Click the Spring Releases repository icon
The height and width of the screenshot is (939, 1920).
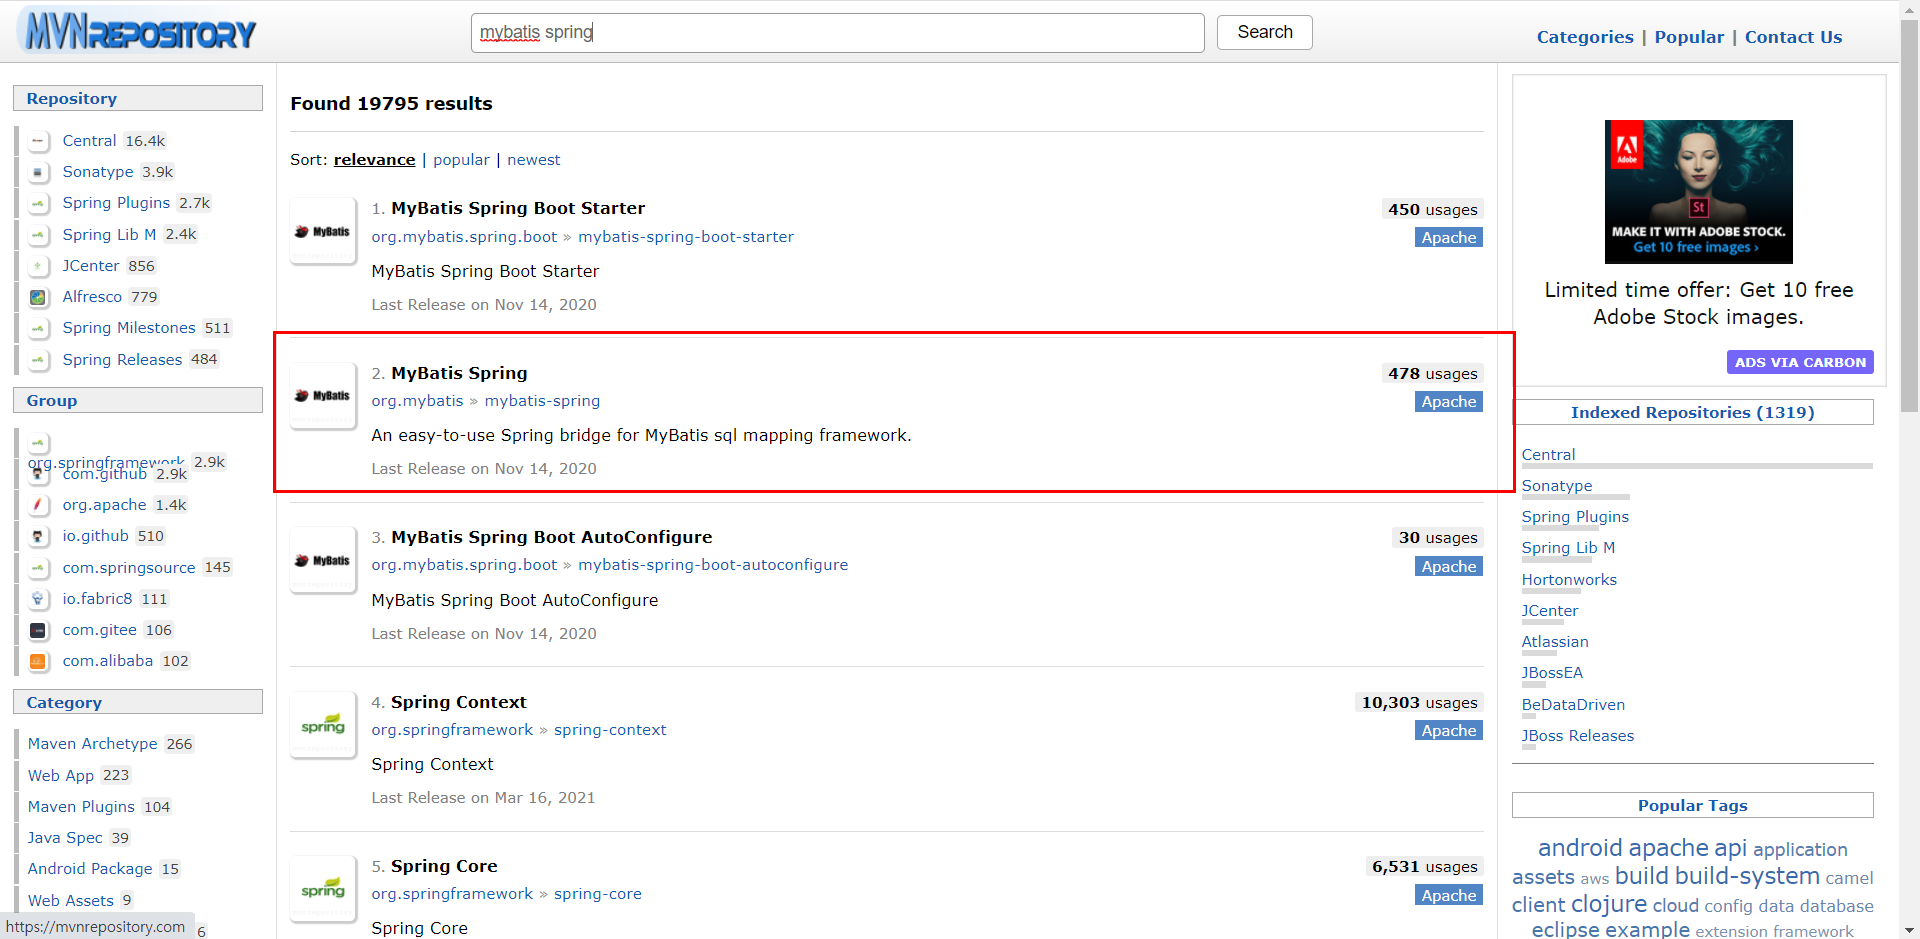(x=38, y=360)
